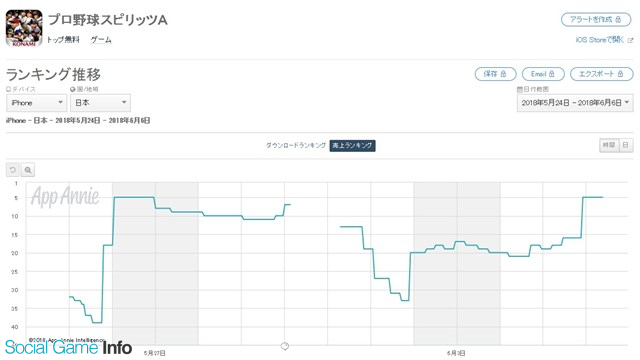
Task: Click the chart reset undo icon
Action: [x=13, y=170]
